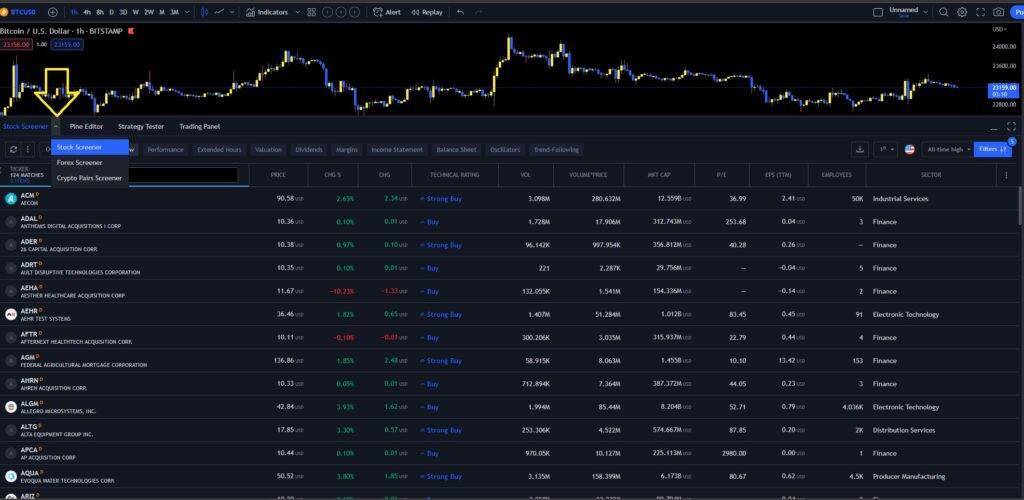Viewport: 1024px width, 500px height.
Task: Redo the chart action
Action: coord(479,12)
